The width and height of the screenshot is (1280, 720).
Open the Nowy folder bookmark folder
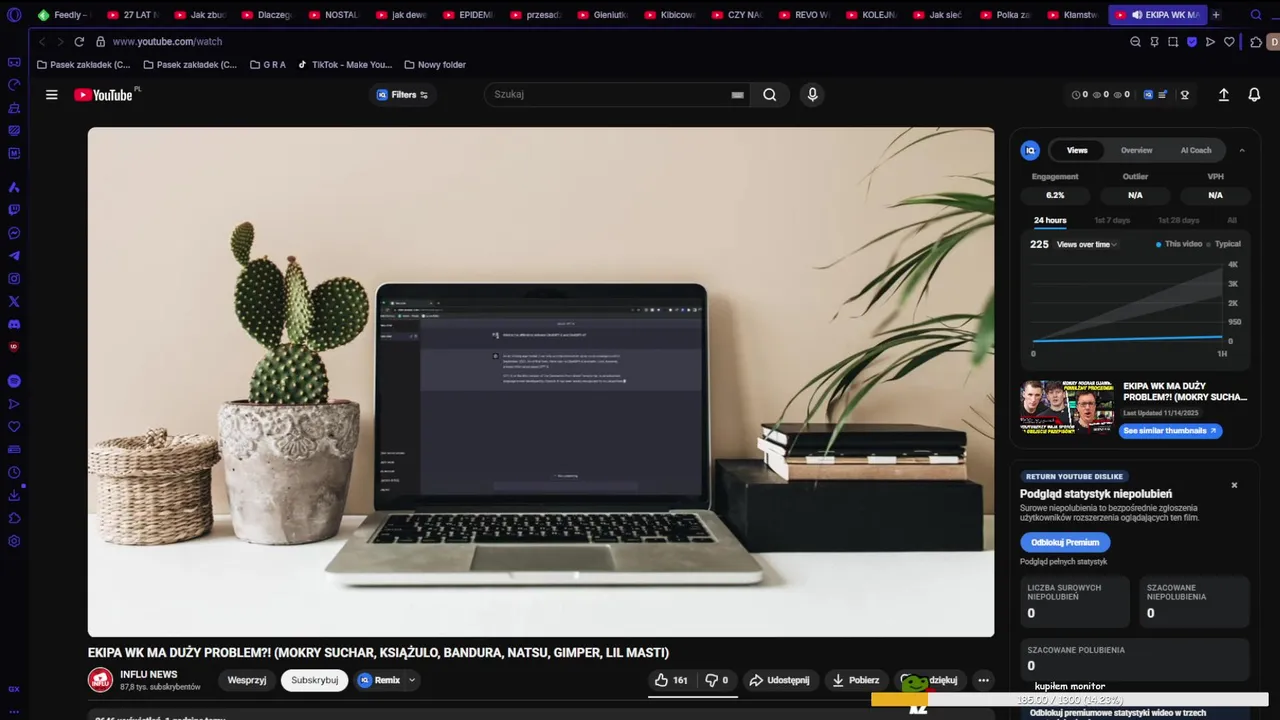[435, 65]
